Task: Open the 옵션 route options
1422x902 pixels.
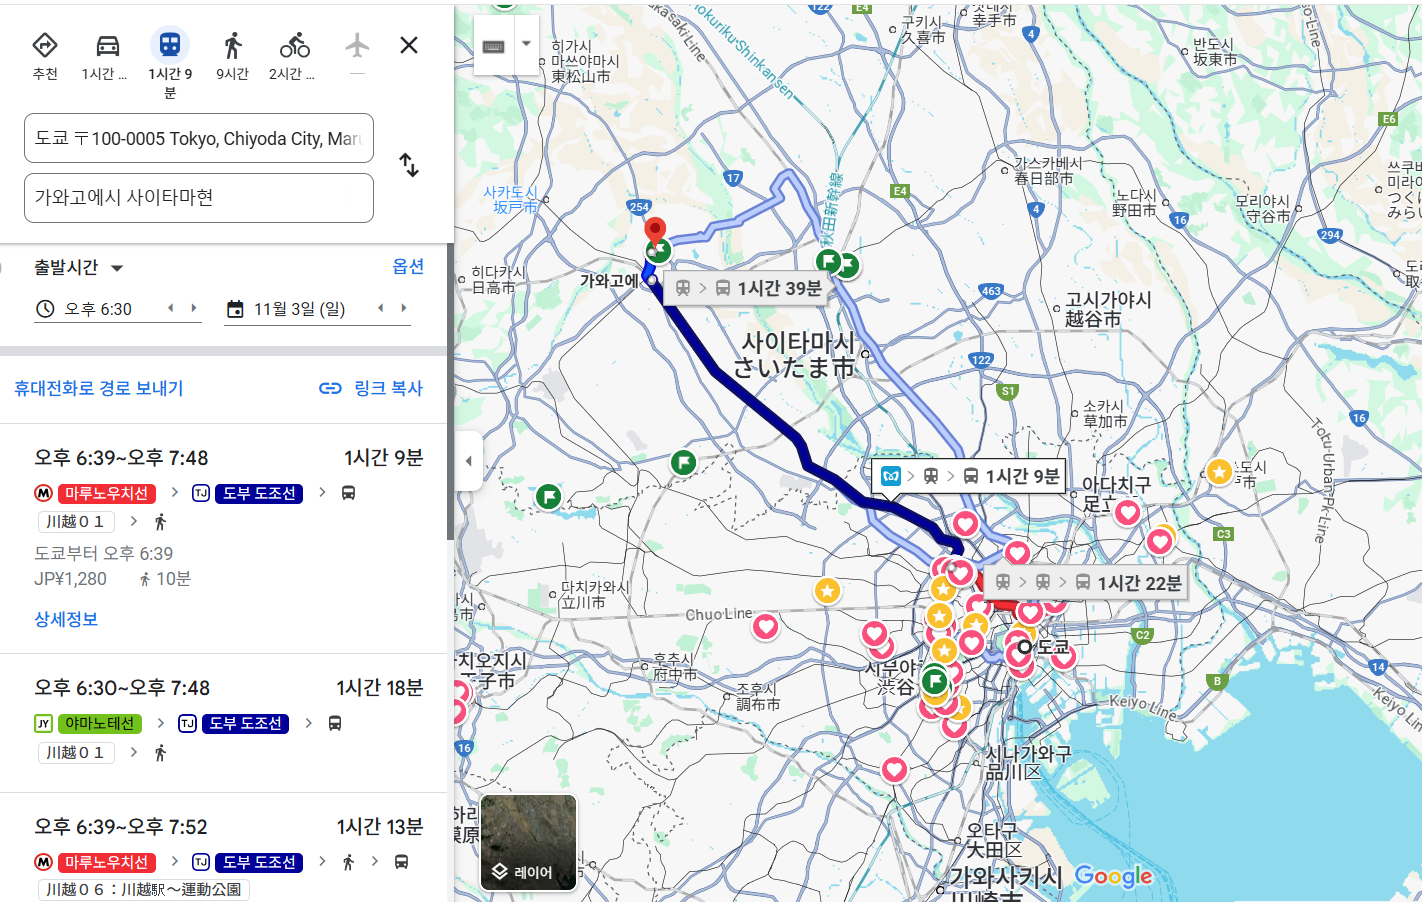Action: (x=408, y=266)
